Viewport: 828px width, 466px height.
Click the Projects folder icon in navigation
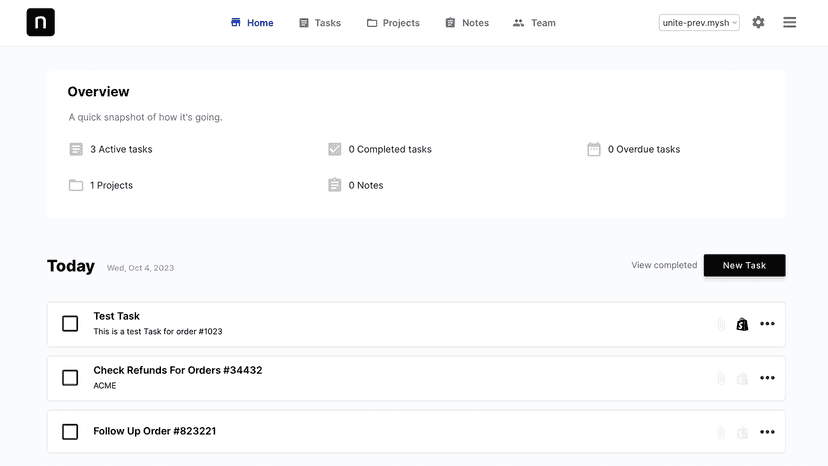(372, 23)
